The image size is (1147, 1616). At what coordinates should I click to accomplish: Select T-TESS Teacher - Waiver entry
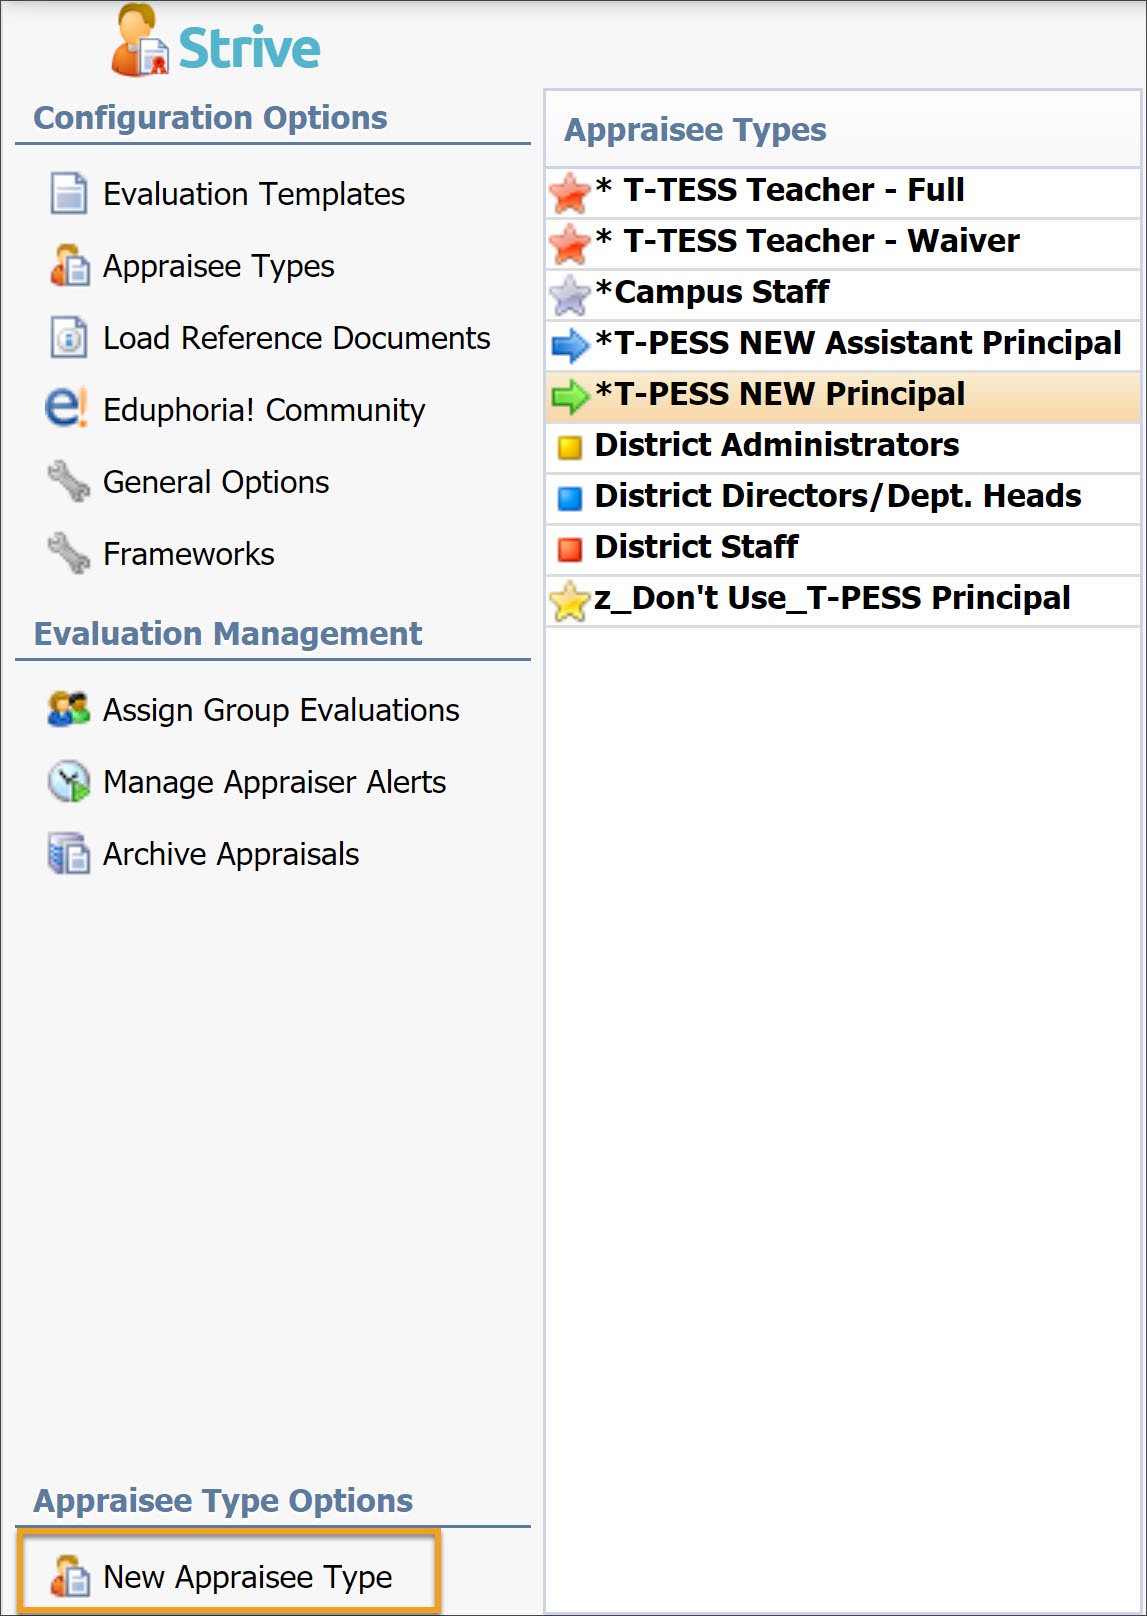click(x=843, y=242)
